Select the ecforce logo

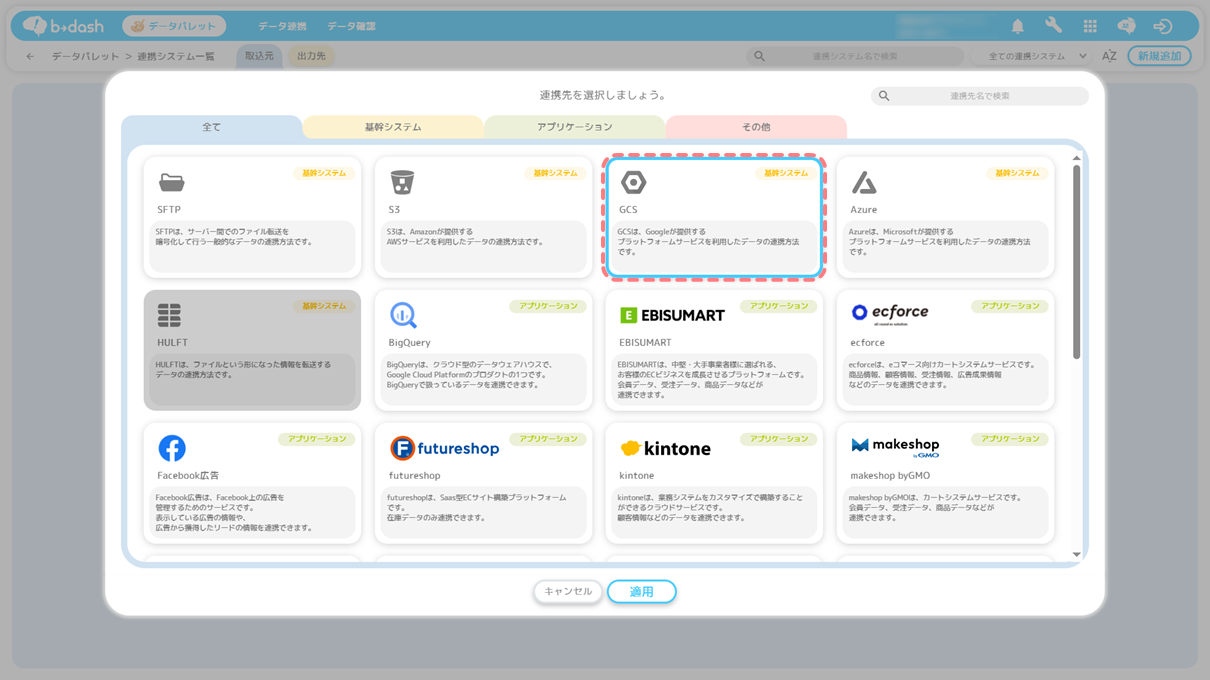[x=889, y=314]
